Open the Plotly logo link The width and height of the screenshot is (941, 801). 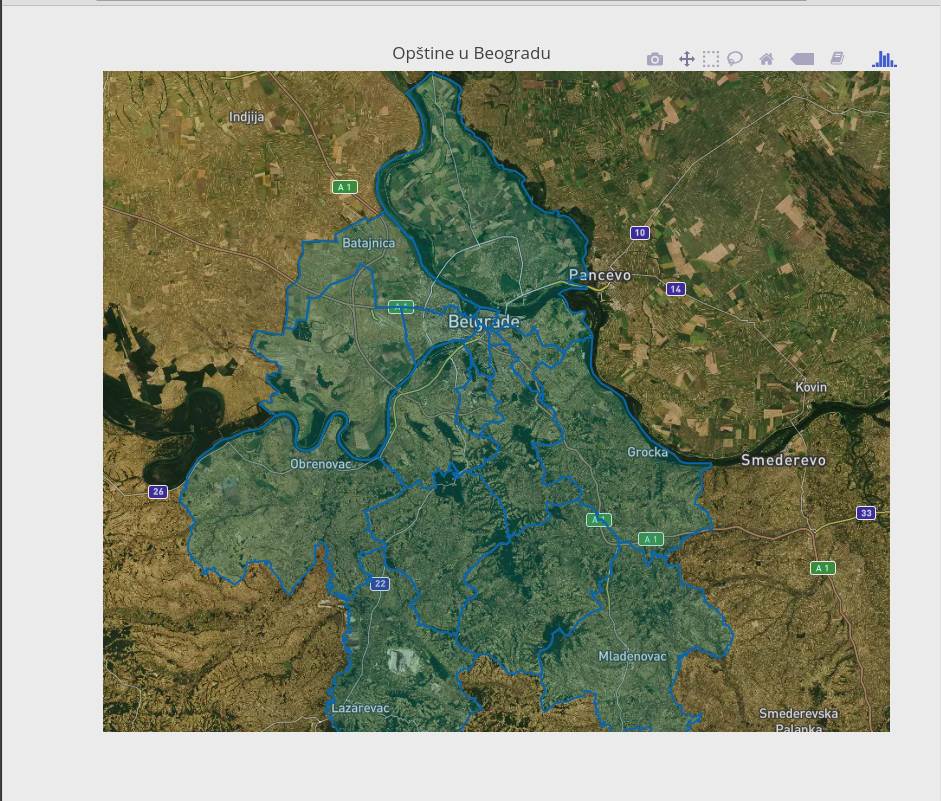point(884,59)
